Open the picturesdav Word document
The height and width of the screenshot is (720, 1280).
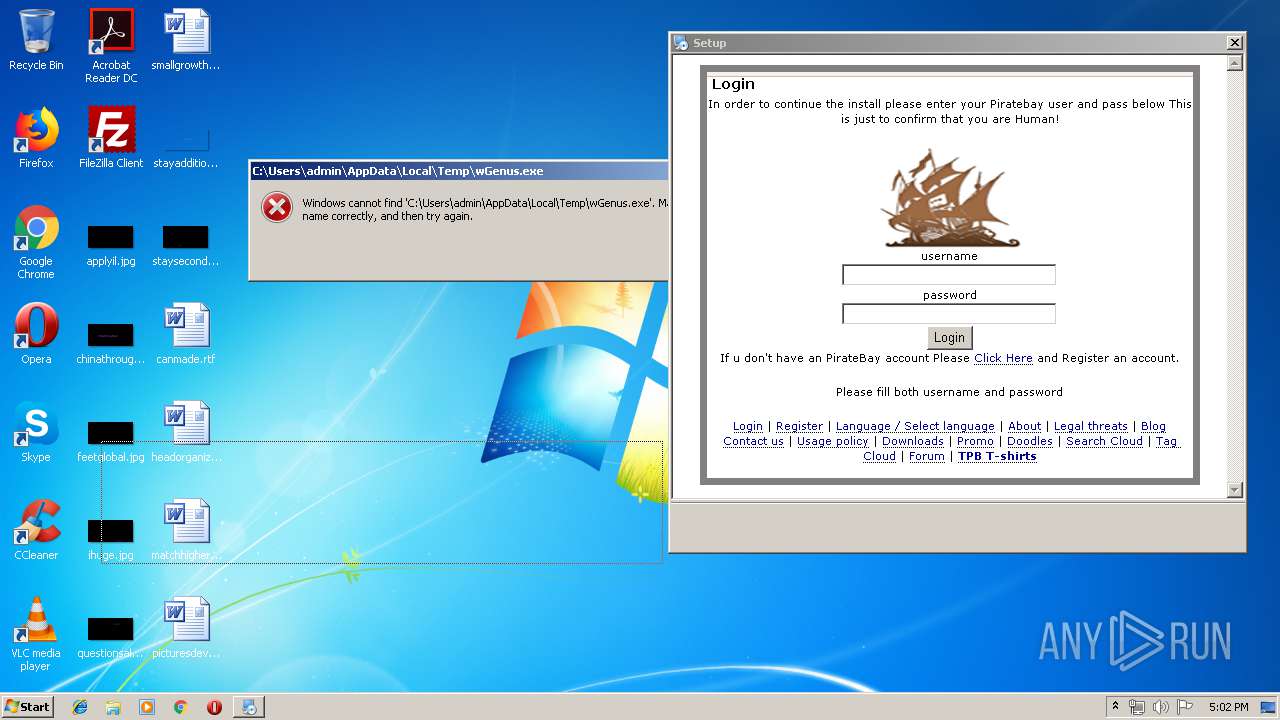(186, 628)
